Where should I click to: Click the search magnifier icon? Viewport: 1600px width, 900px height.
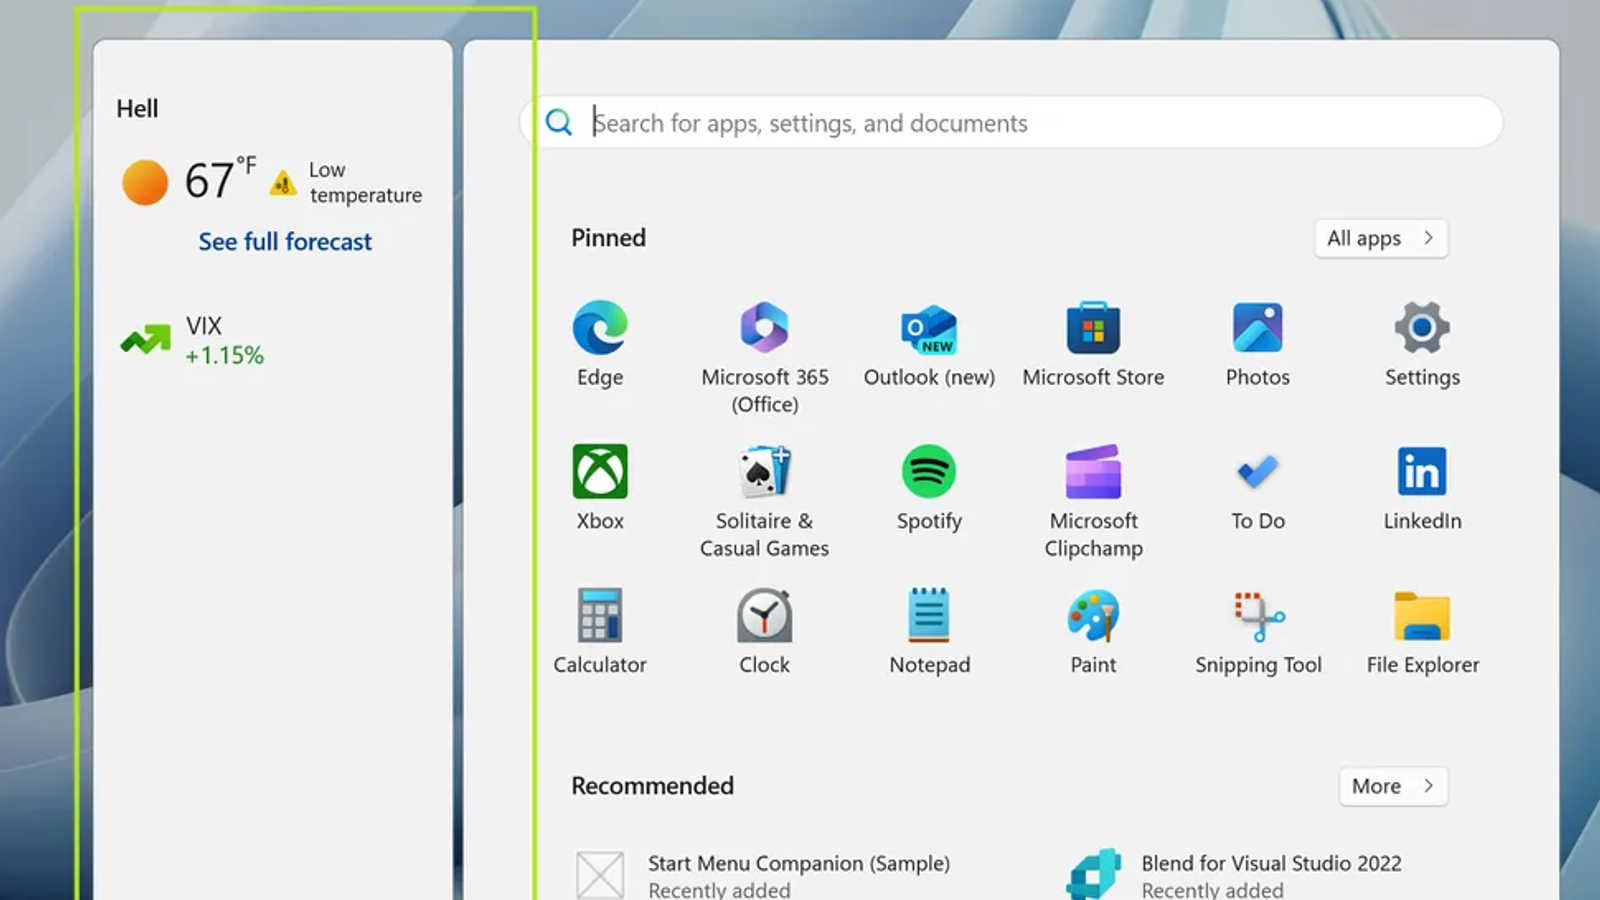click(559, 123)
